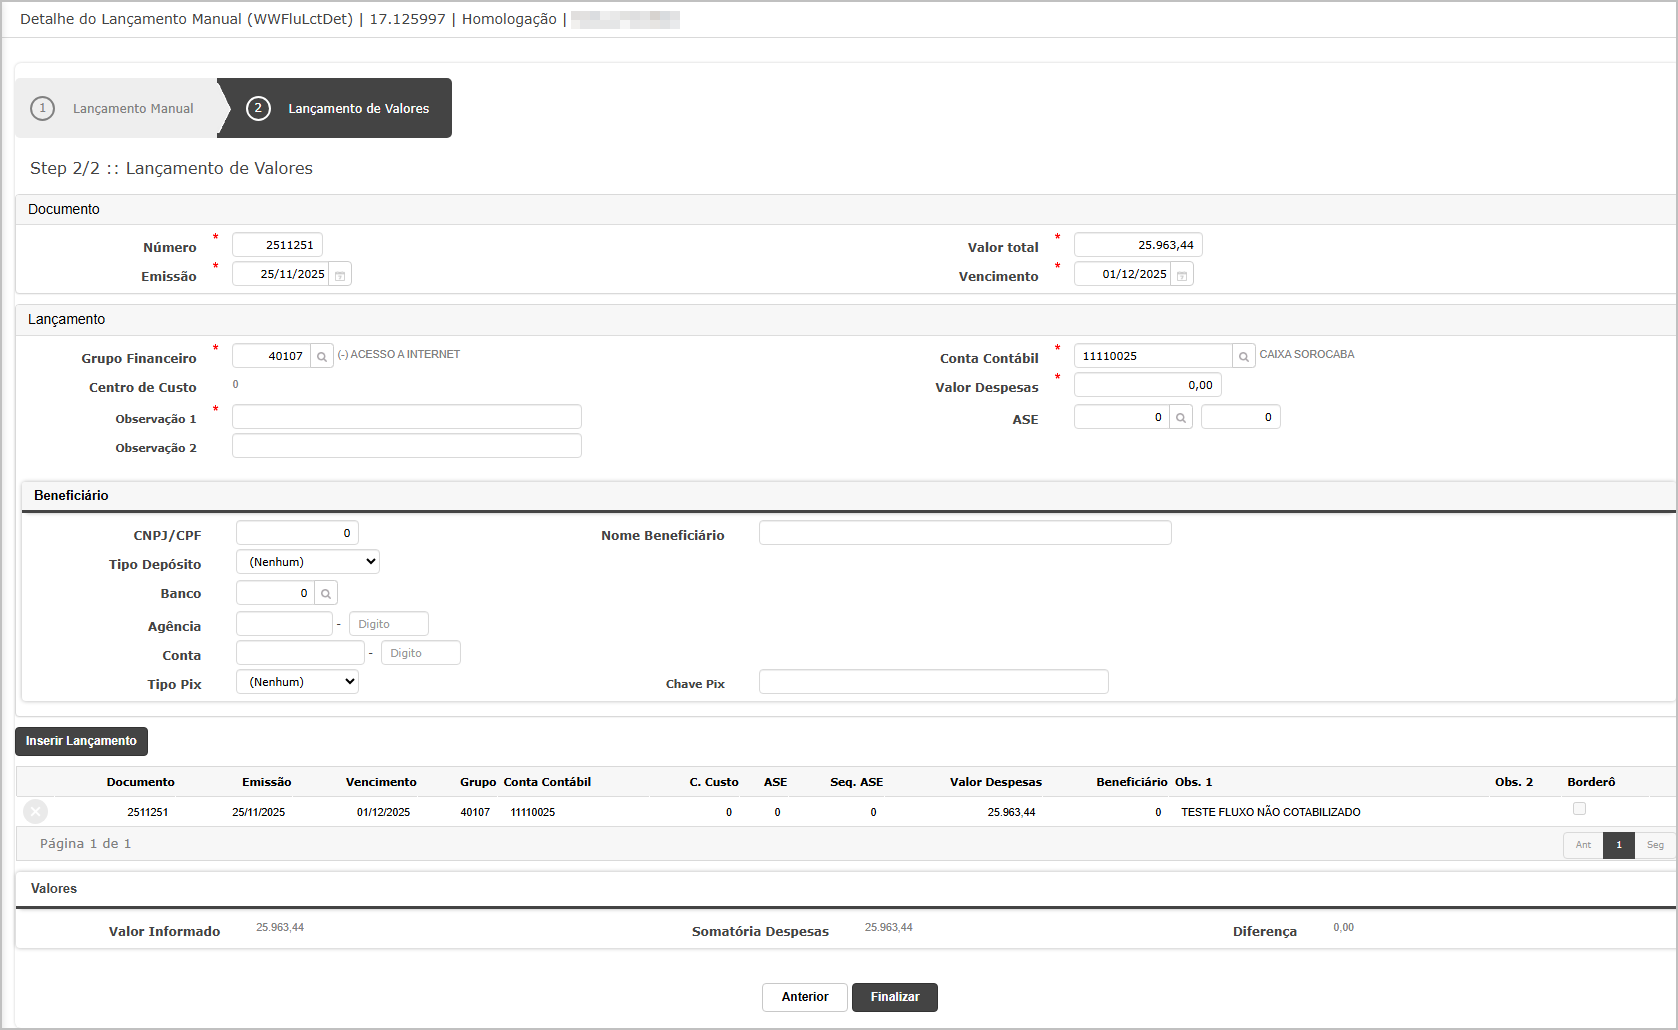
Task: Click the Observação 1 text field
Action: [x=406, y=417]
